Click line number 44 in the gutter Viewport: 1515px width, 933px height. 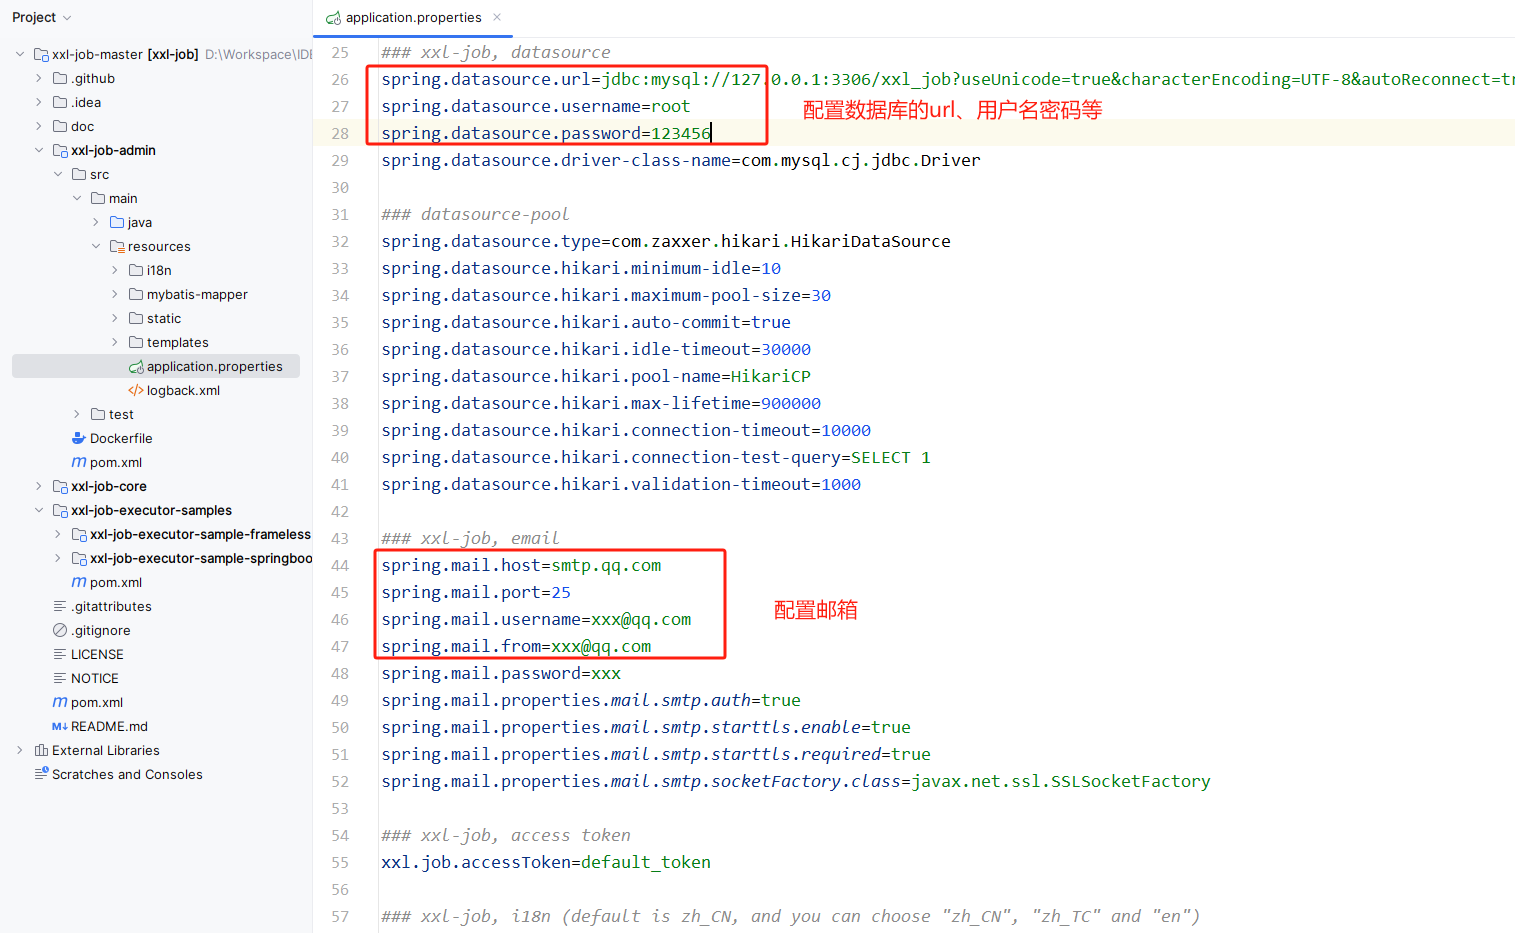tap(340, 565)
